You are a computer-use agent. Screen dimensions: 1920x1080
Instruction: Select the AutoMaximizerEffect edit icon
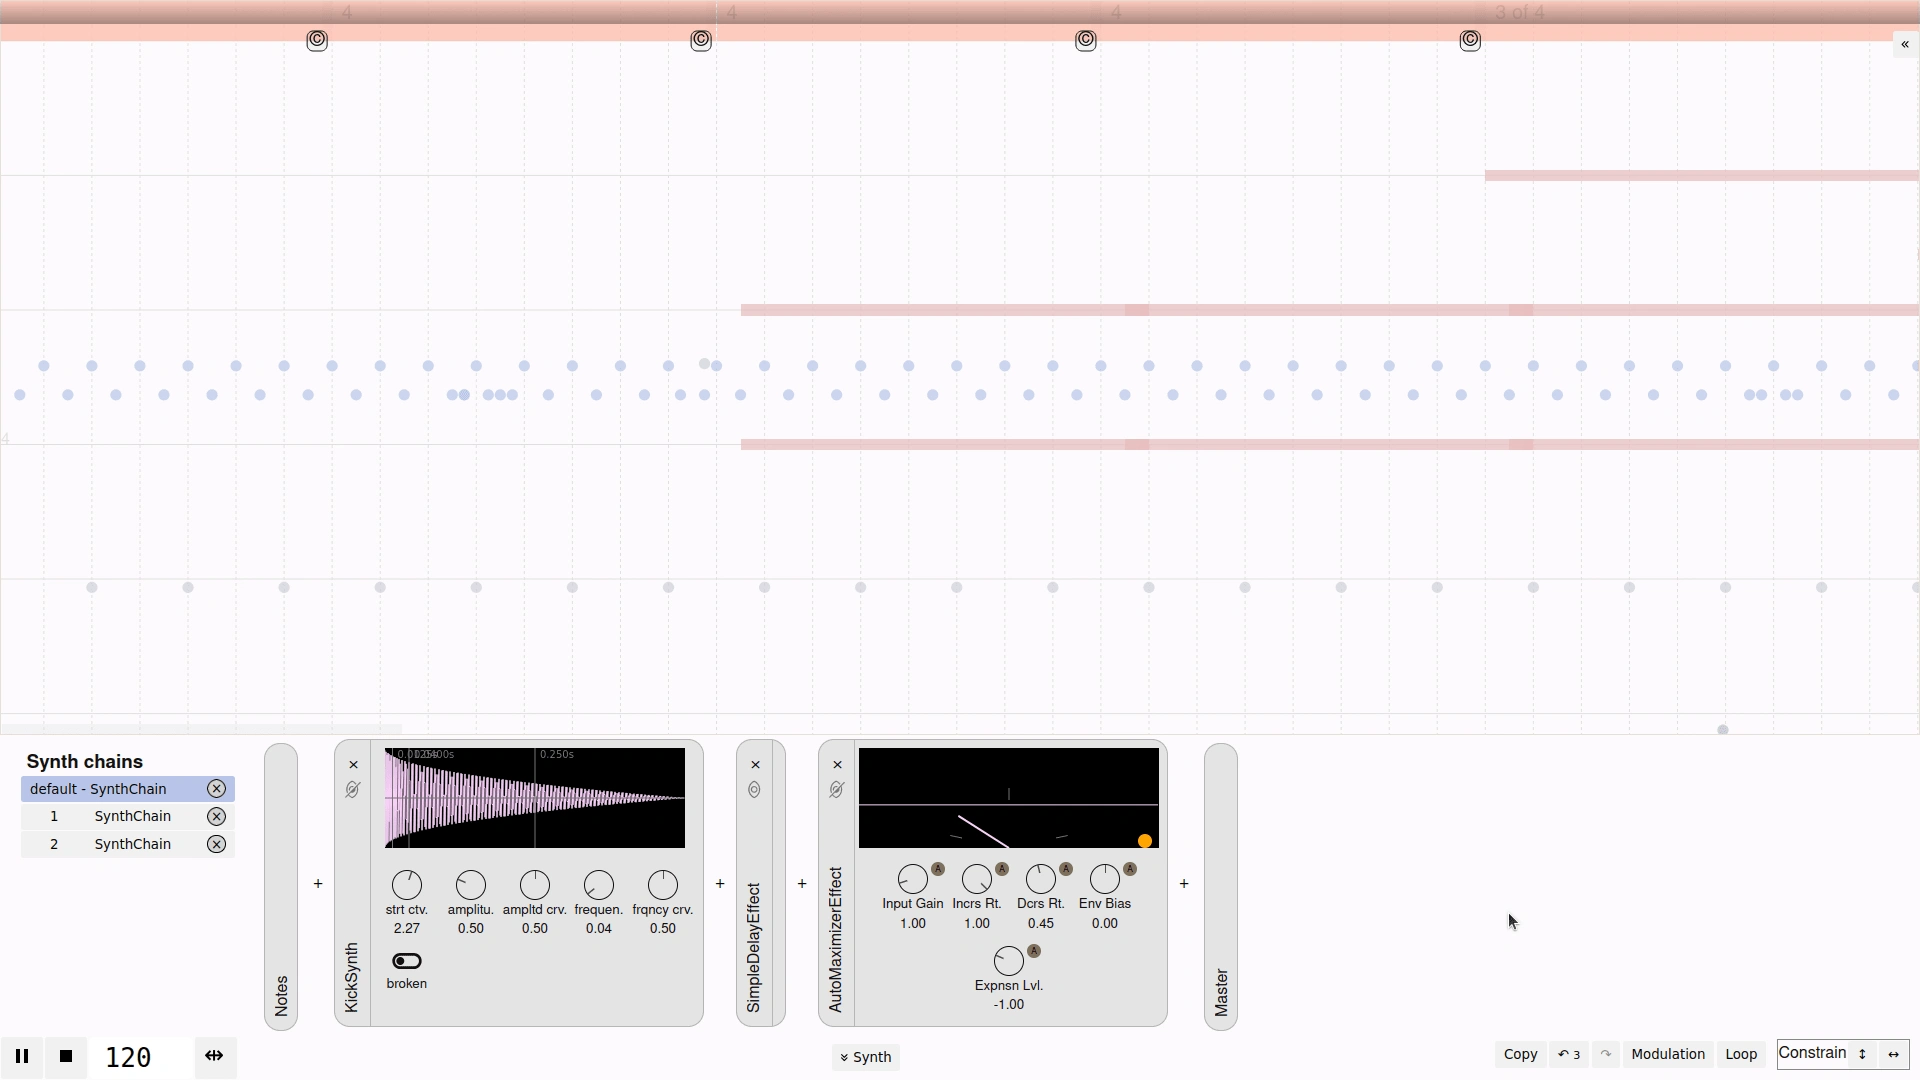click(x=837, y=789)
